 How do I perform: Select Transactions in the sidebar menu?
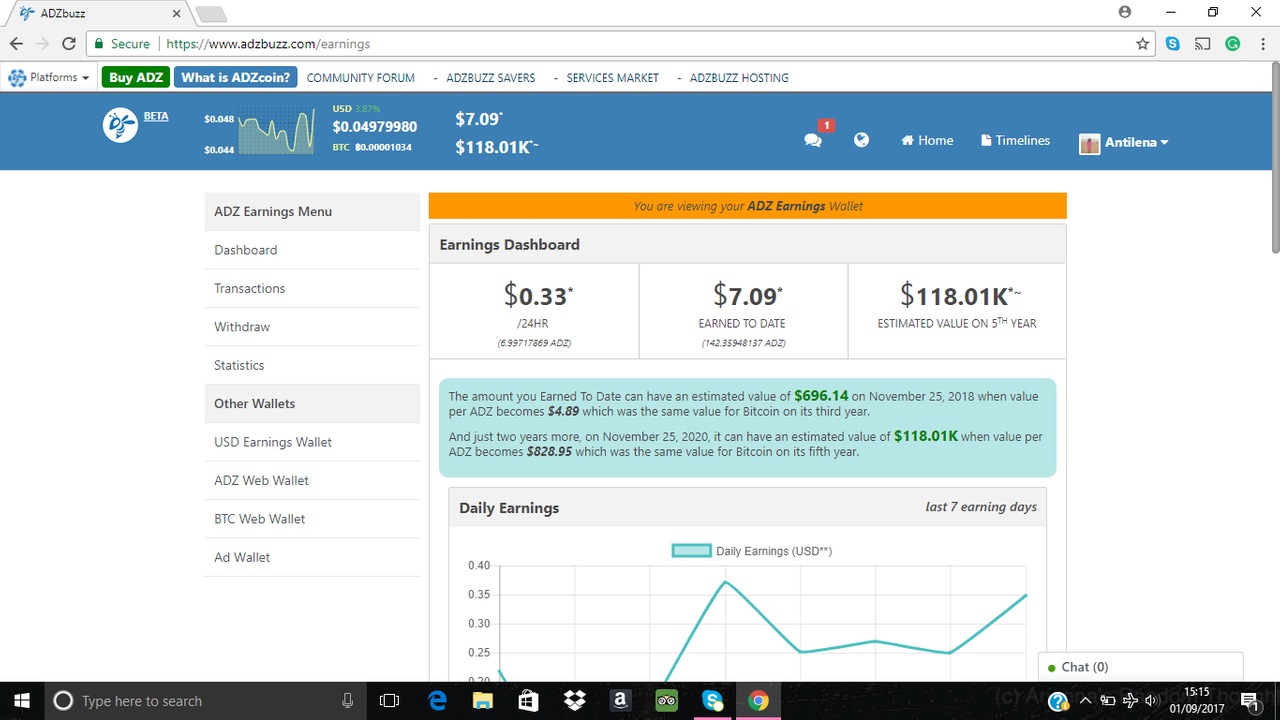point(312,288)
